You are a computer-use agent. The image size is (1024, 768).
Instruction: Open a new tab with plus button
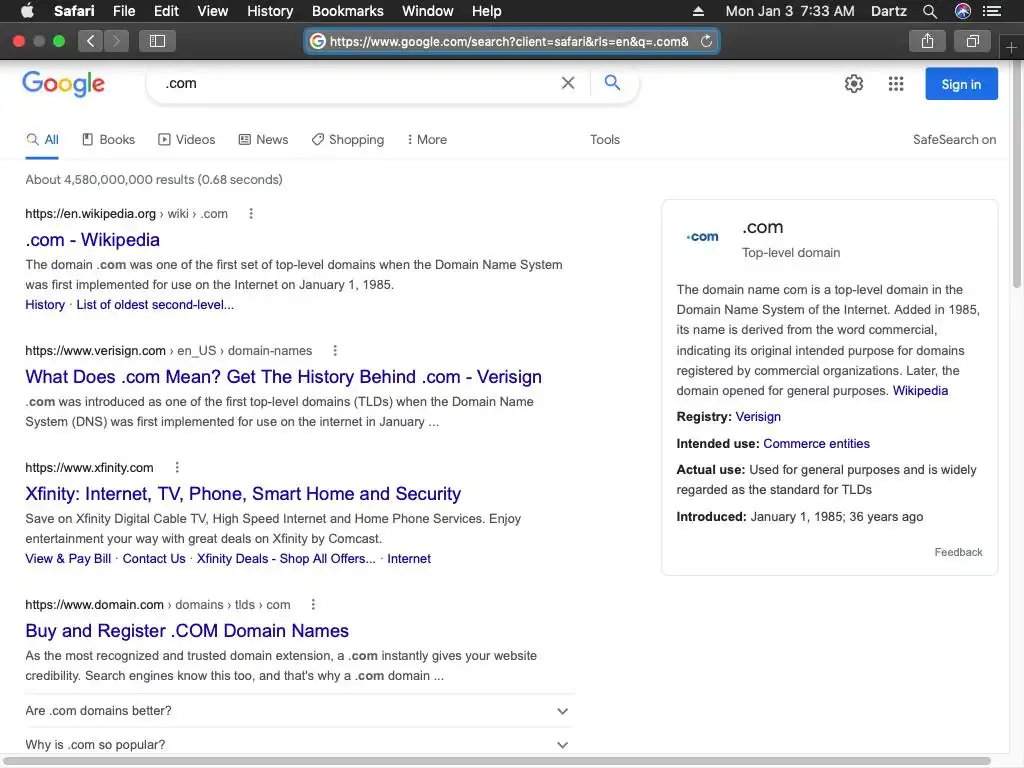pyautogui.click(x=1011, y=48)
